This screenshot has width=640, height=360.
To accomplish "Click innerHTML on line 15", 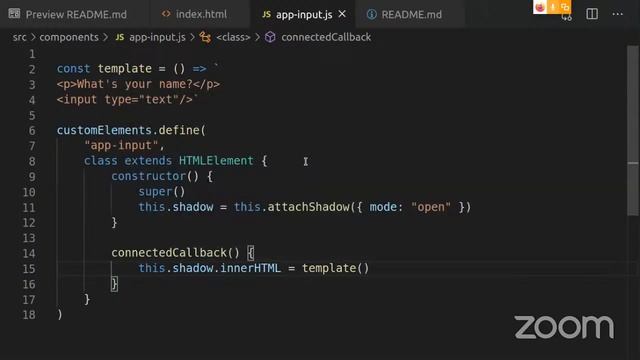I will [250, 268].
